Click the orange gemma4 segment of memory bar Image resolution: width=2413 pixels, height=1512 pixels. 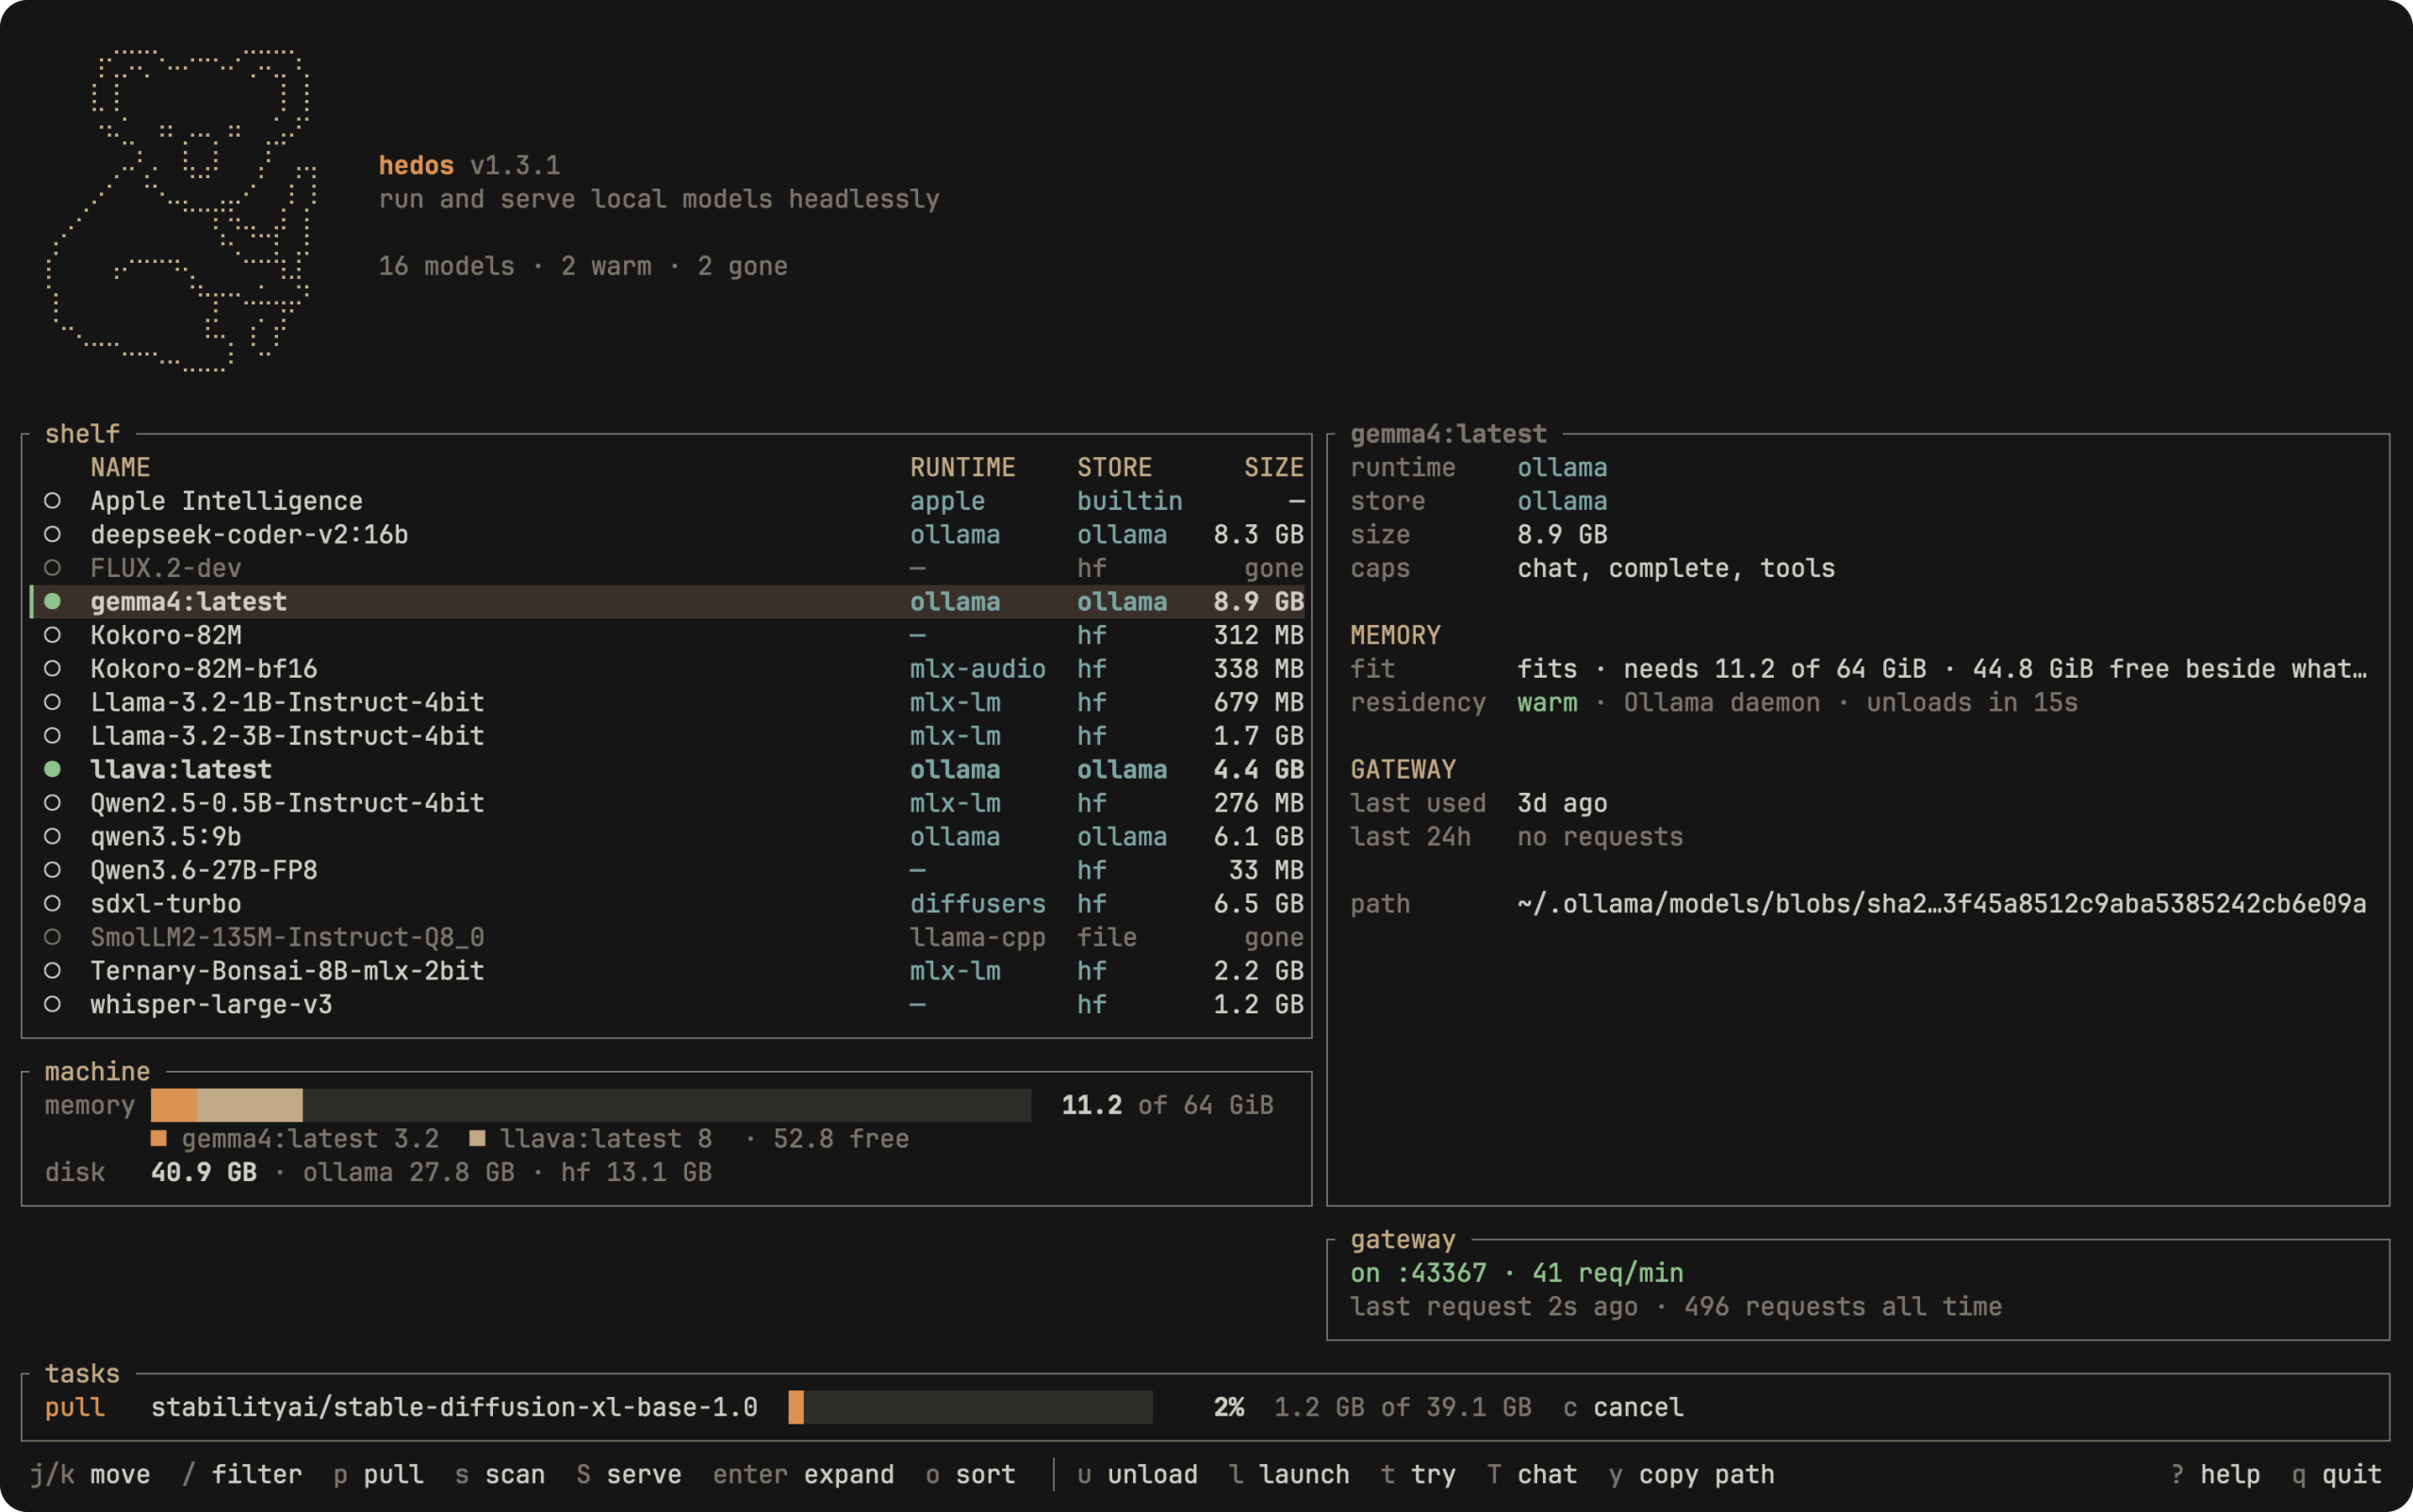tap(173, 1105)
